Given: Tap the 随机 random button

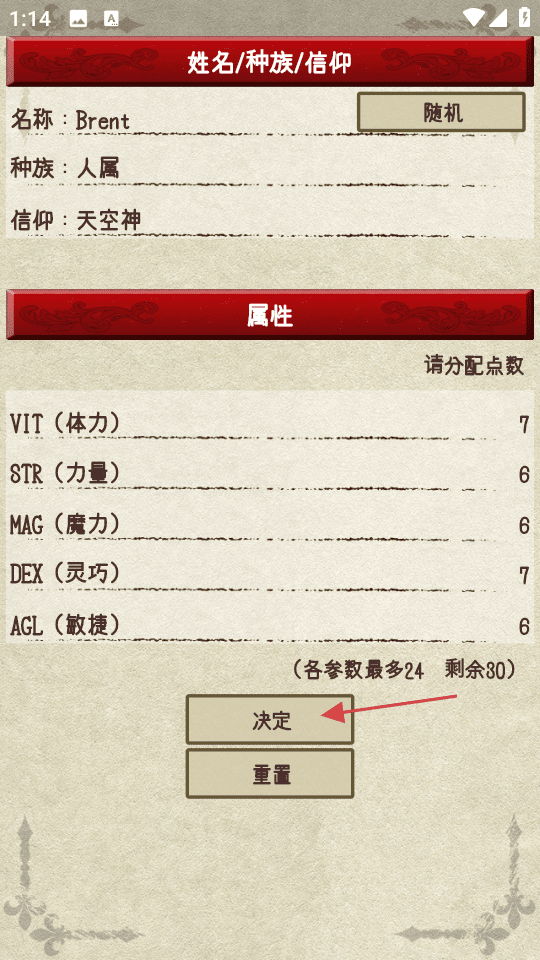Looking at the screenshot, I should [x=441, y=112].
